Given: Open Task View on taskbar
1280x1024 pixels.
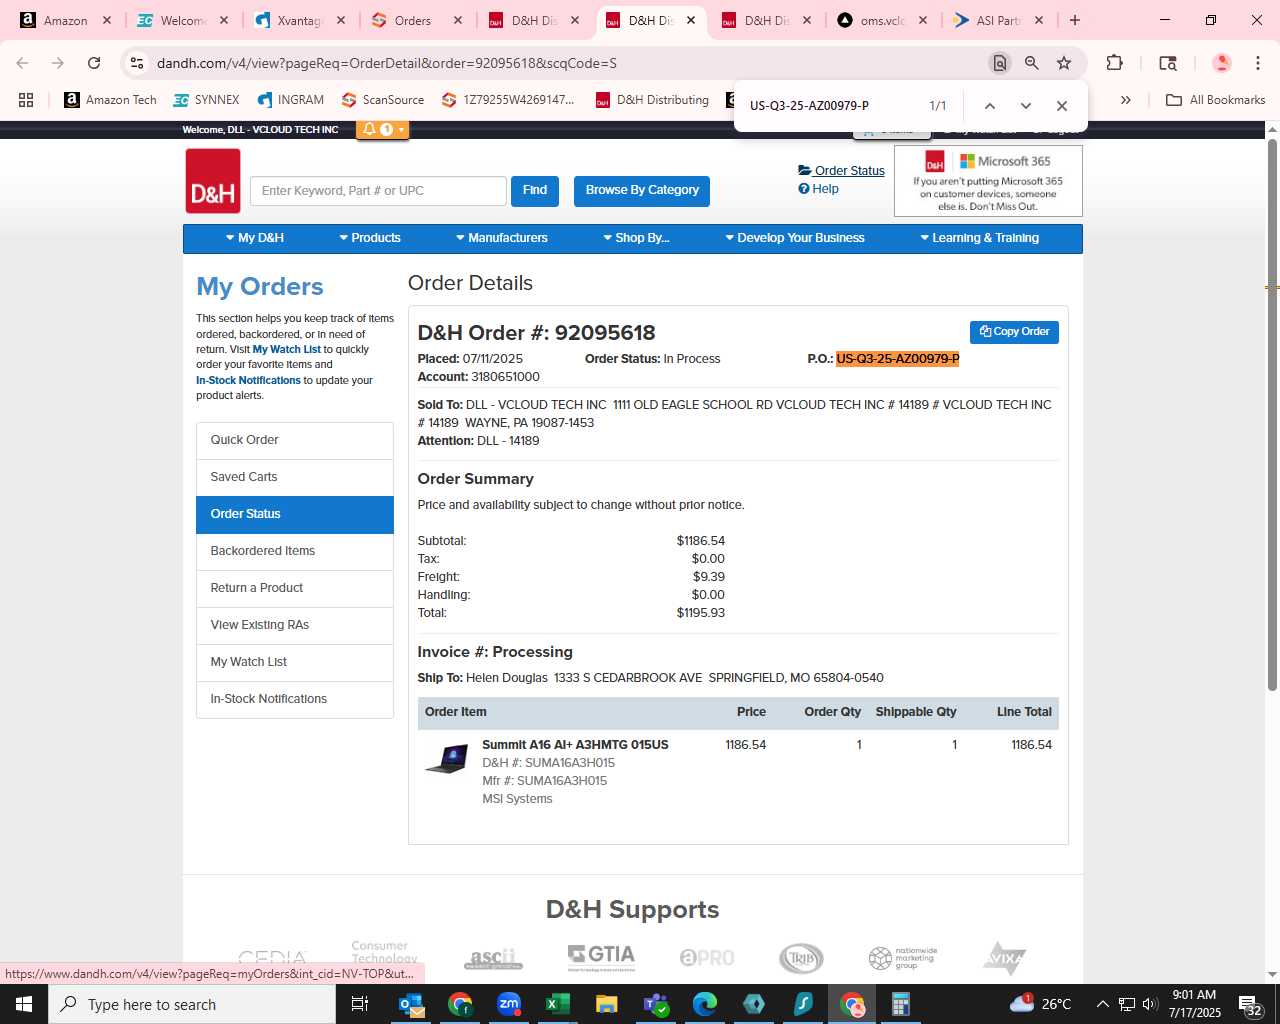Looking at the screenshot, I should (x=360, y=1004).
